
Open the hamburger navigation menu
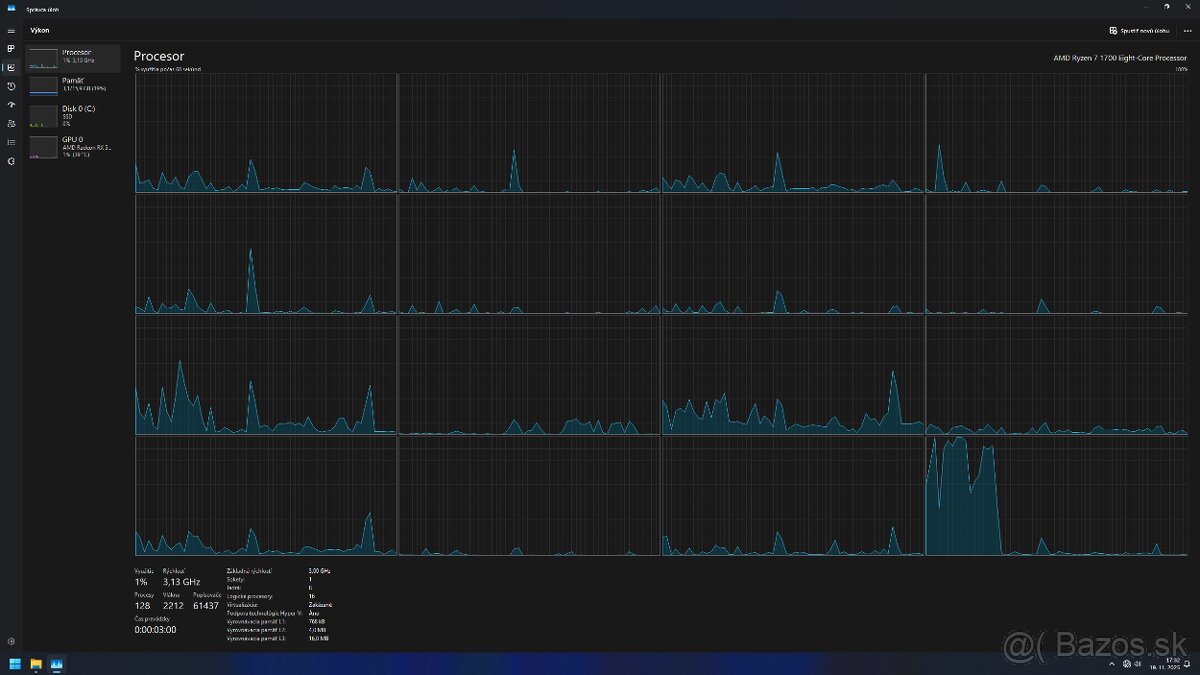11,31
